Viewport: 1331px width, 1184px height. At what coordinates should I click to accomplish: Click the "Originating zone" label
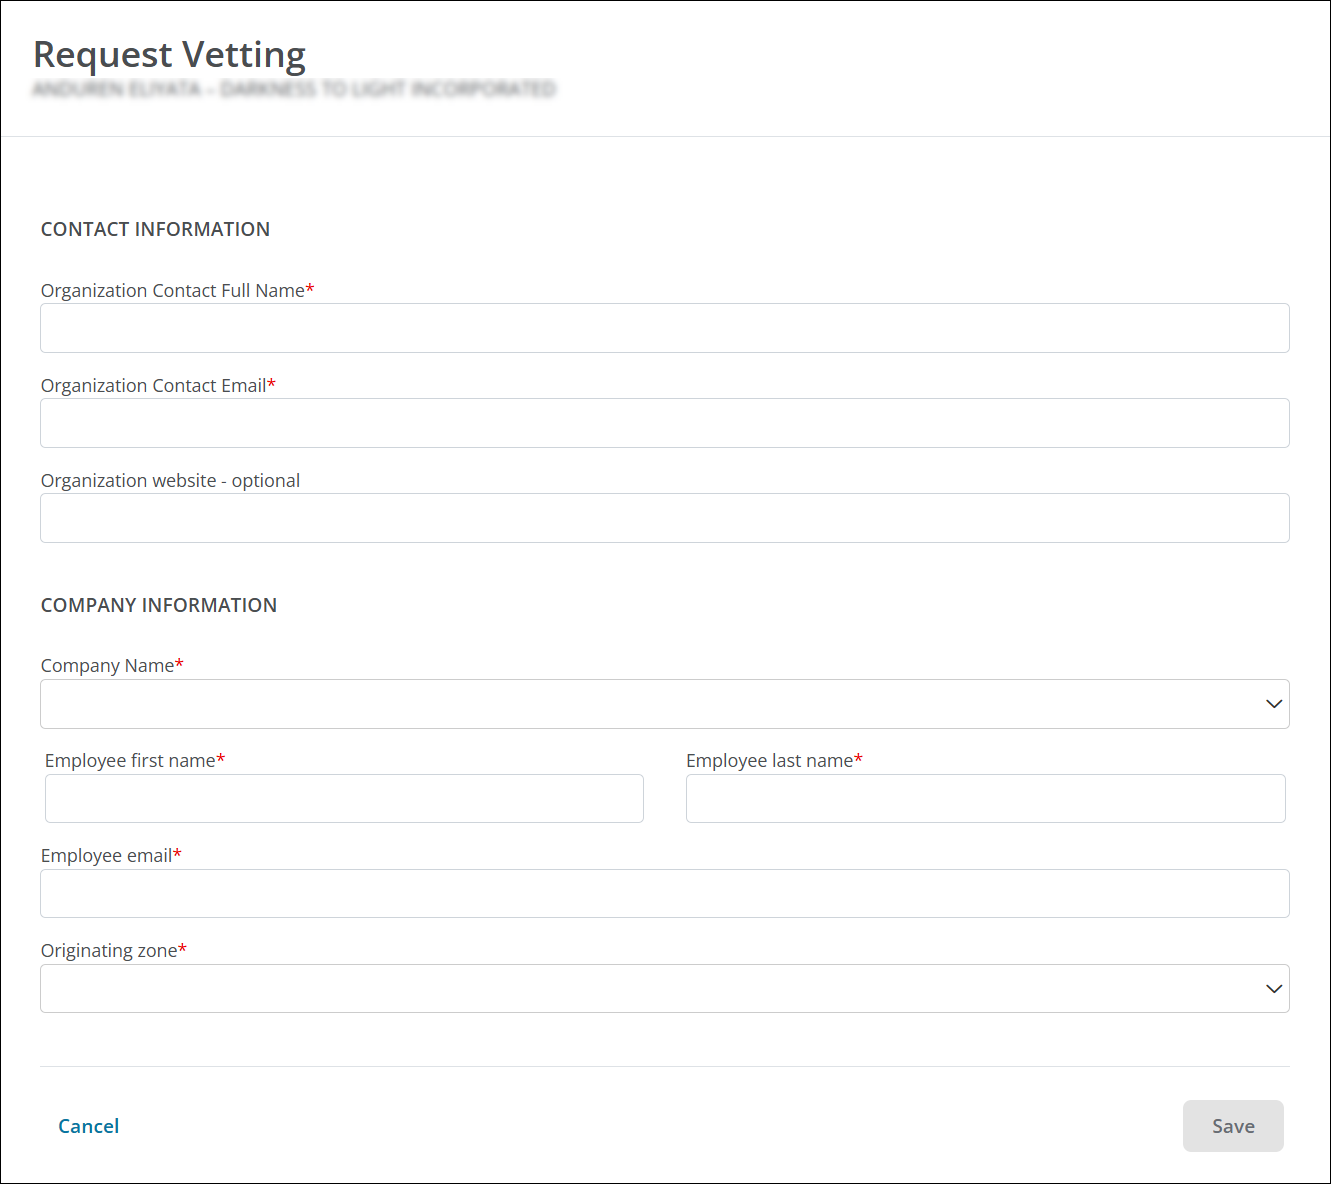click(x=109, y=951)
